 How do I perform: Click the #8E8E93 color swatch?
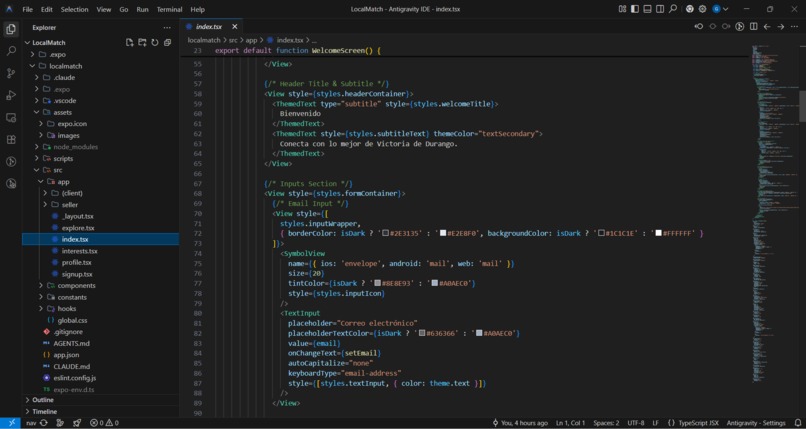(377, 283)
